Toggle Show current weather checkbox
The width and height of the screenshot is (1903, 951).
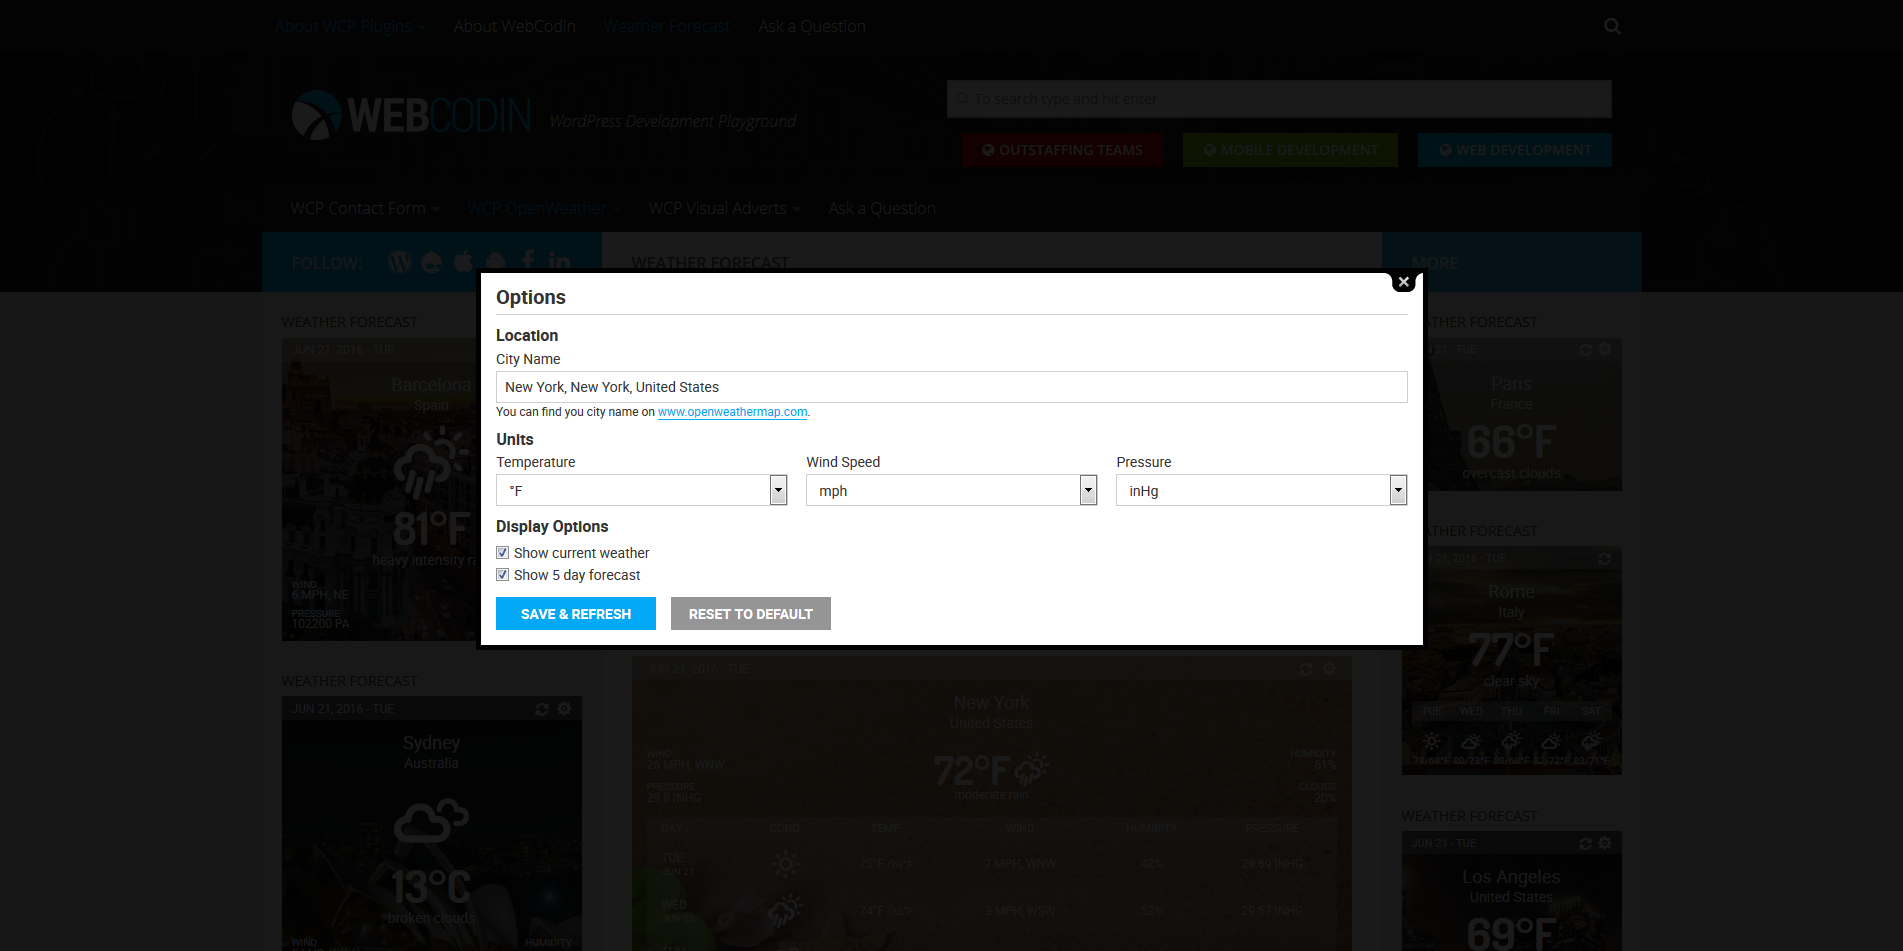[x=503, y=553]
